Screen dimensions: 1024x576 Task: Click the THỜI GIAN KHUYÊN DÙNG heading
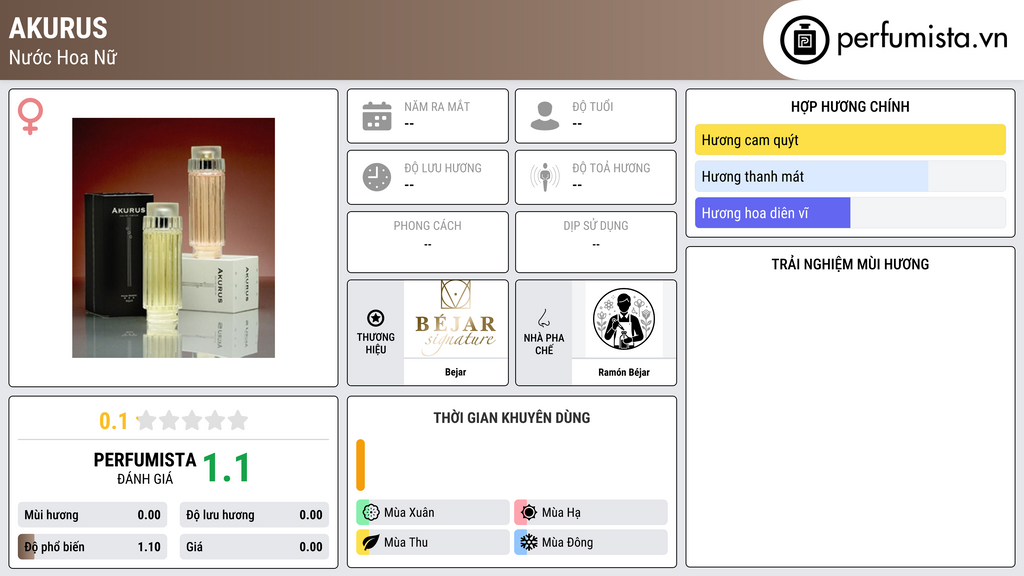(512, 417)
